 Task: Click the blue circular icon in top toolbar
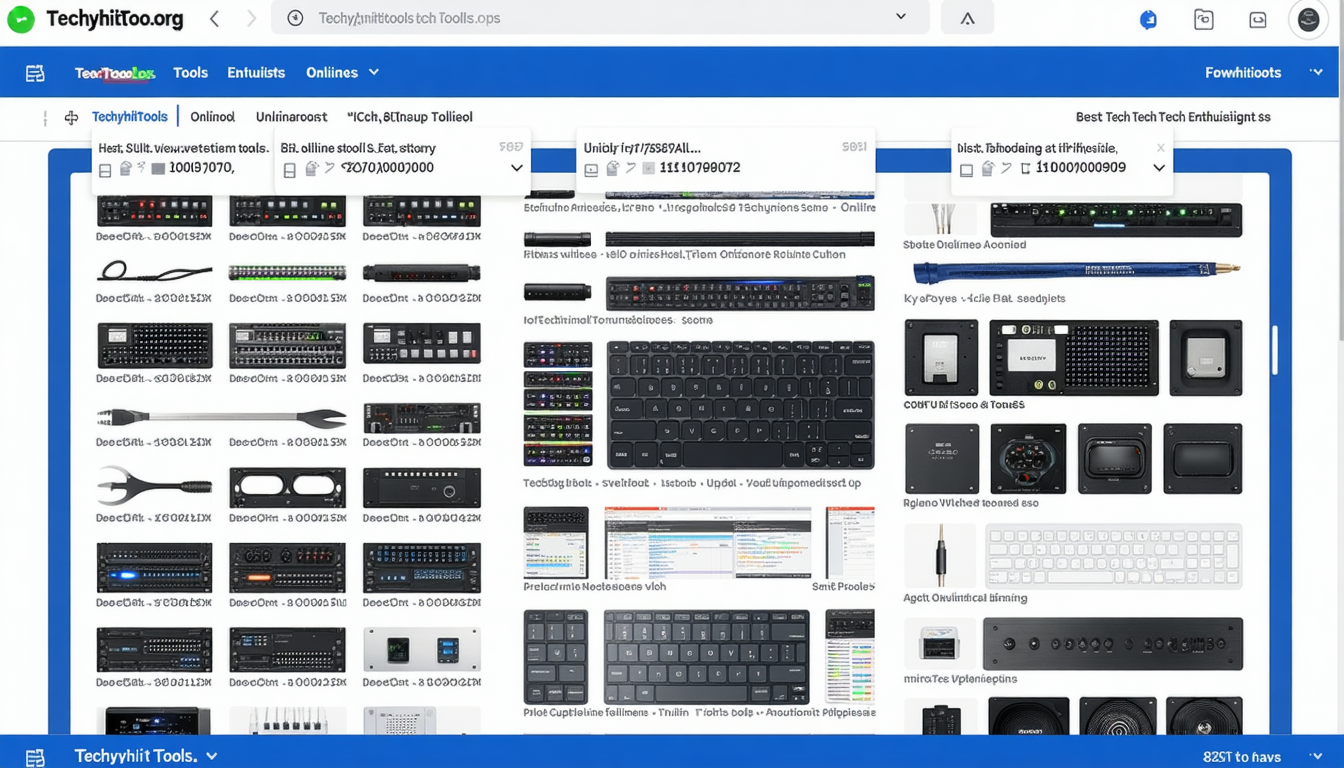click(x=1148, y=19)
